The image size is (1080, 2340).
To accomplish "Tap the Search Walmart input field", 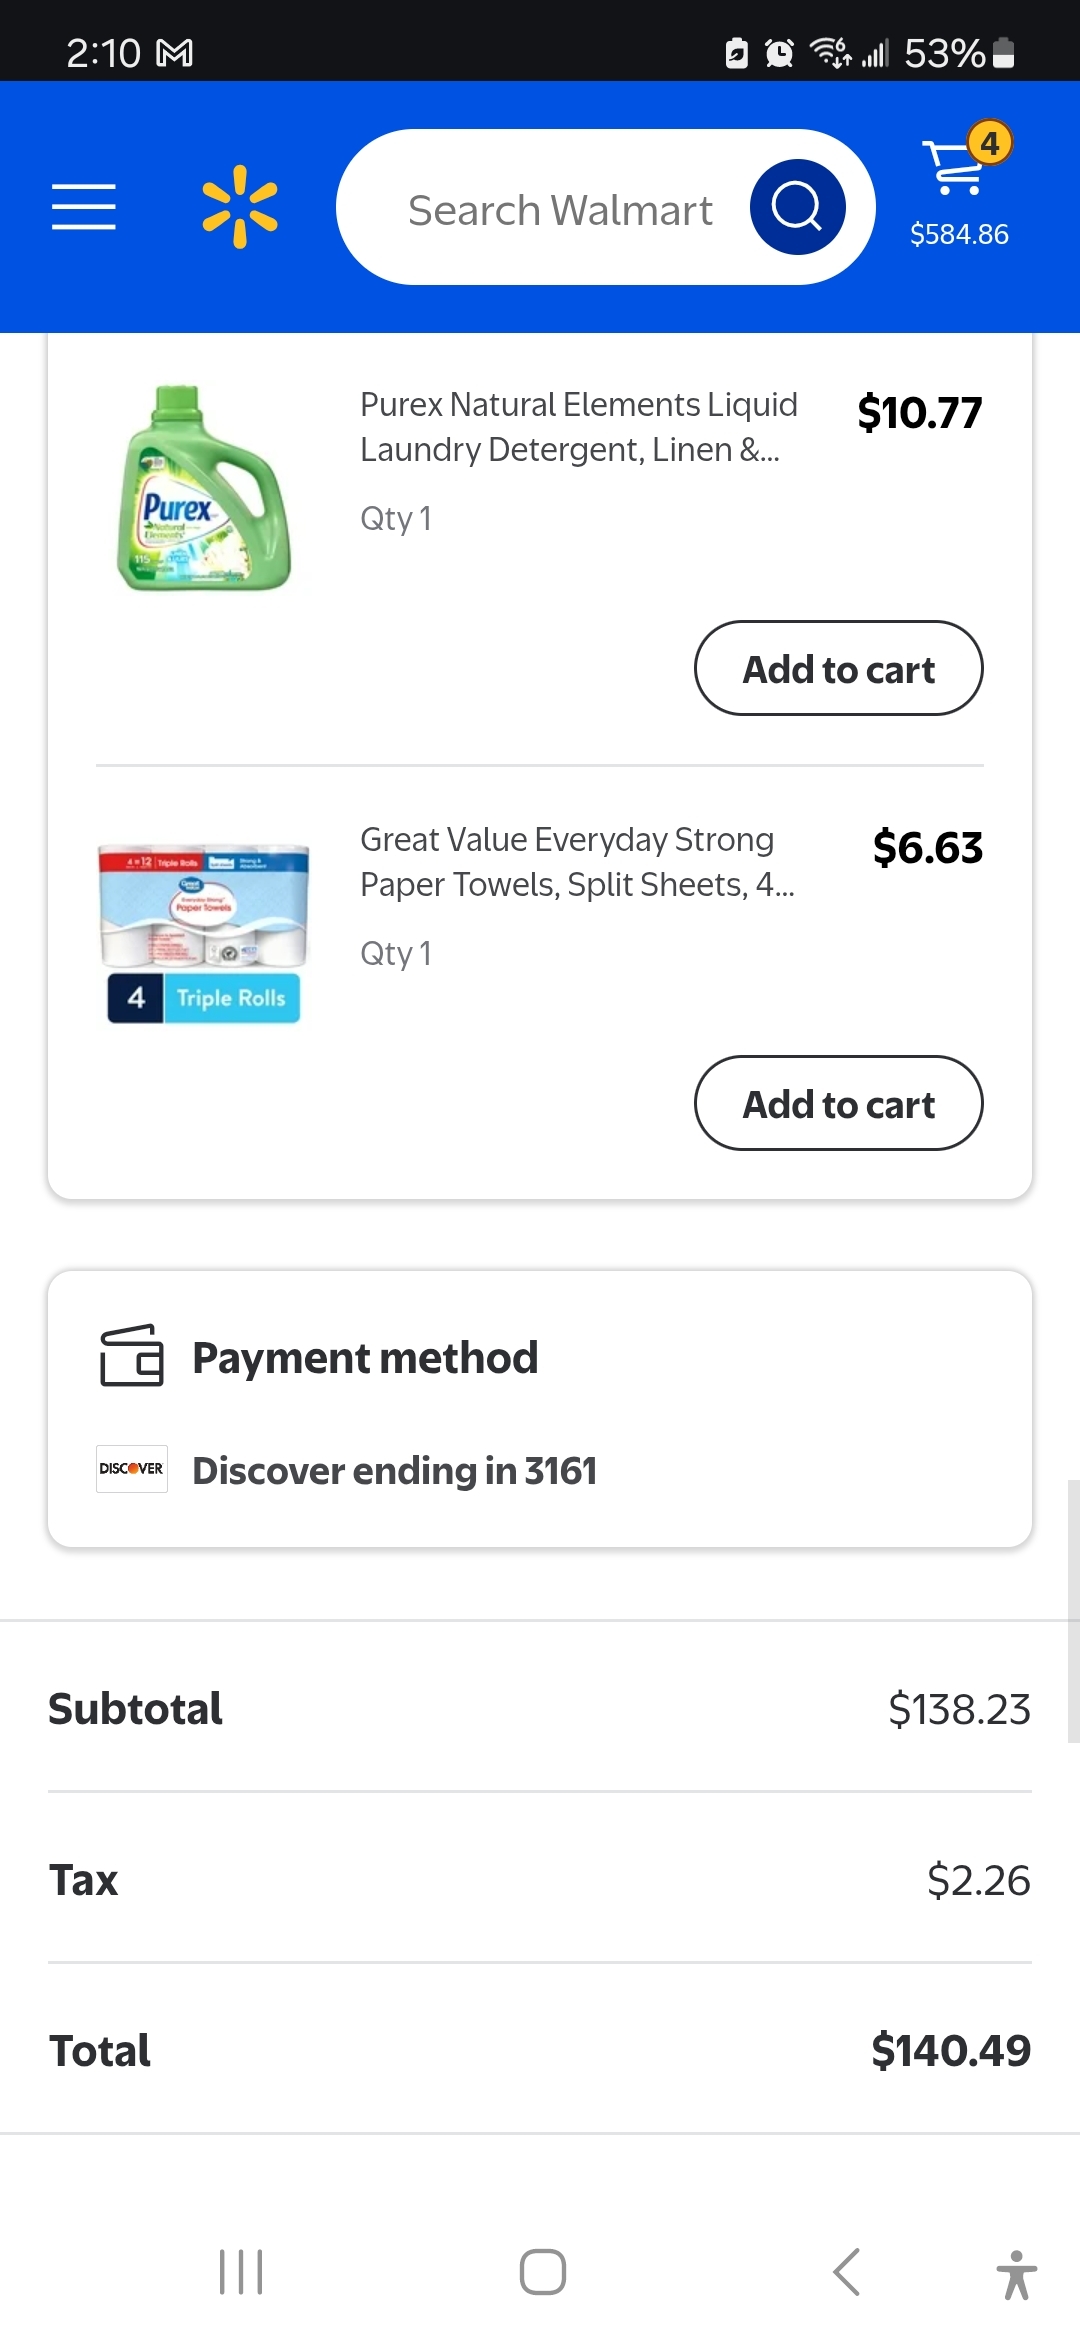I will click(560, 210).
